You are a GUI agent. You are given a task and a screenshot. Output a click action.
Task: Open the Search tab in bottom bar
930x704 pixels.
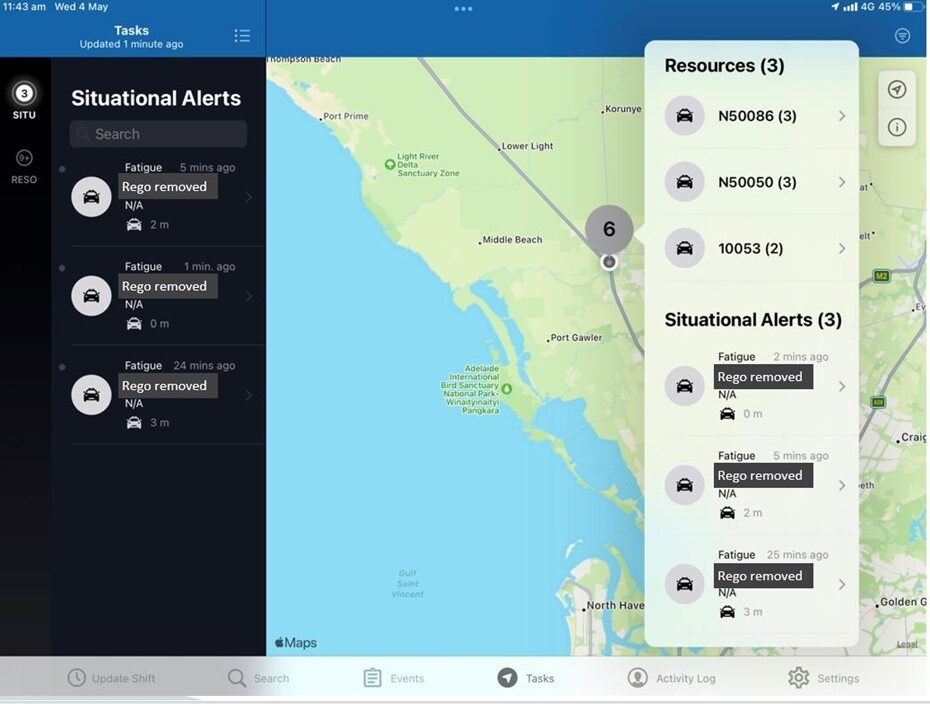259,678
